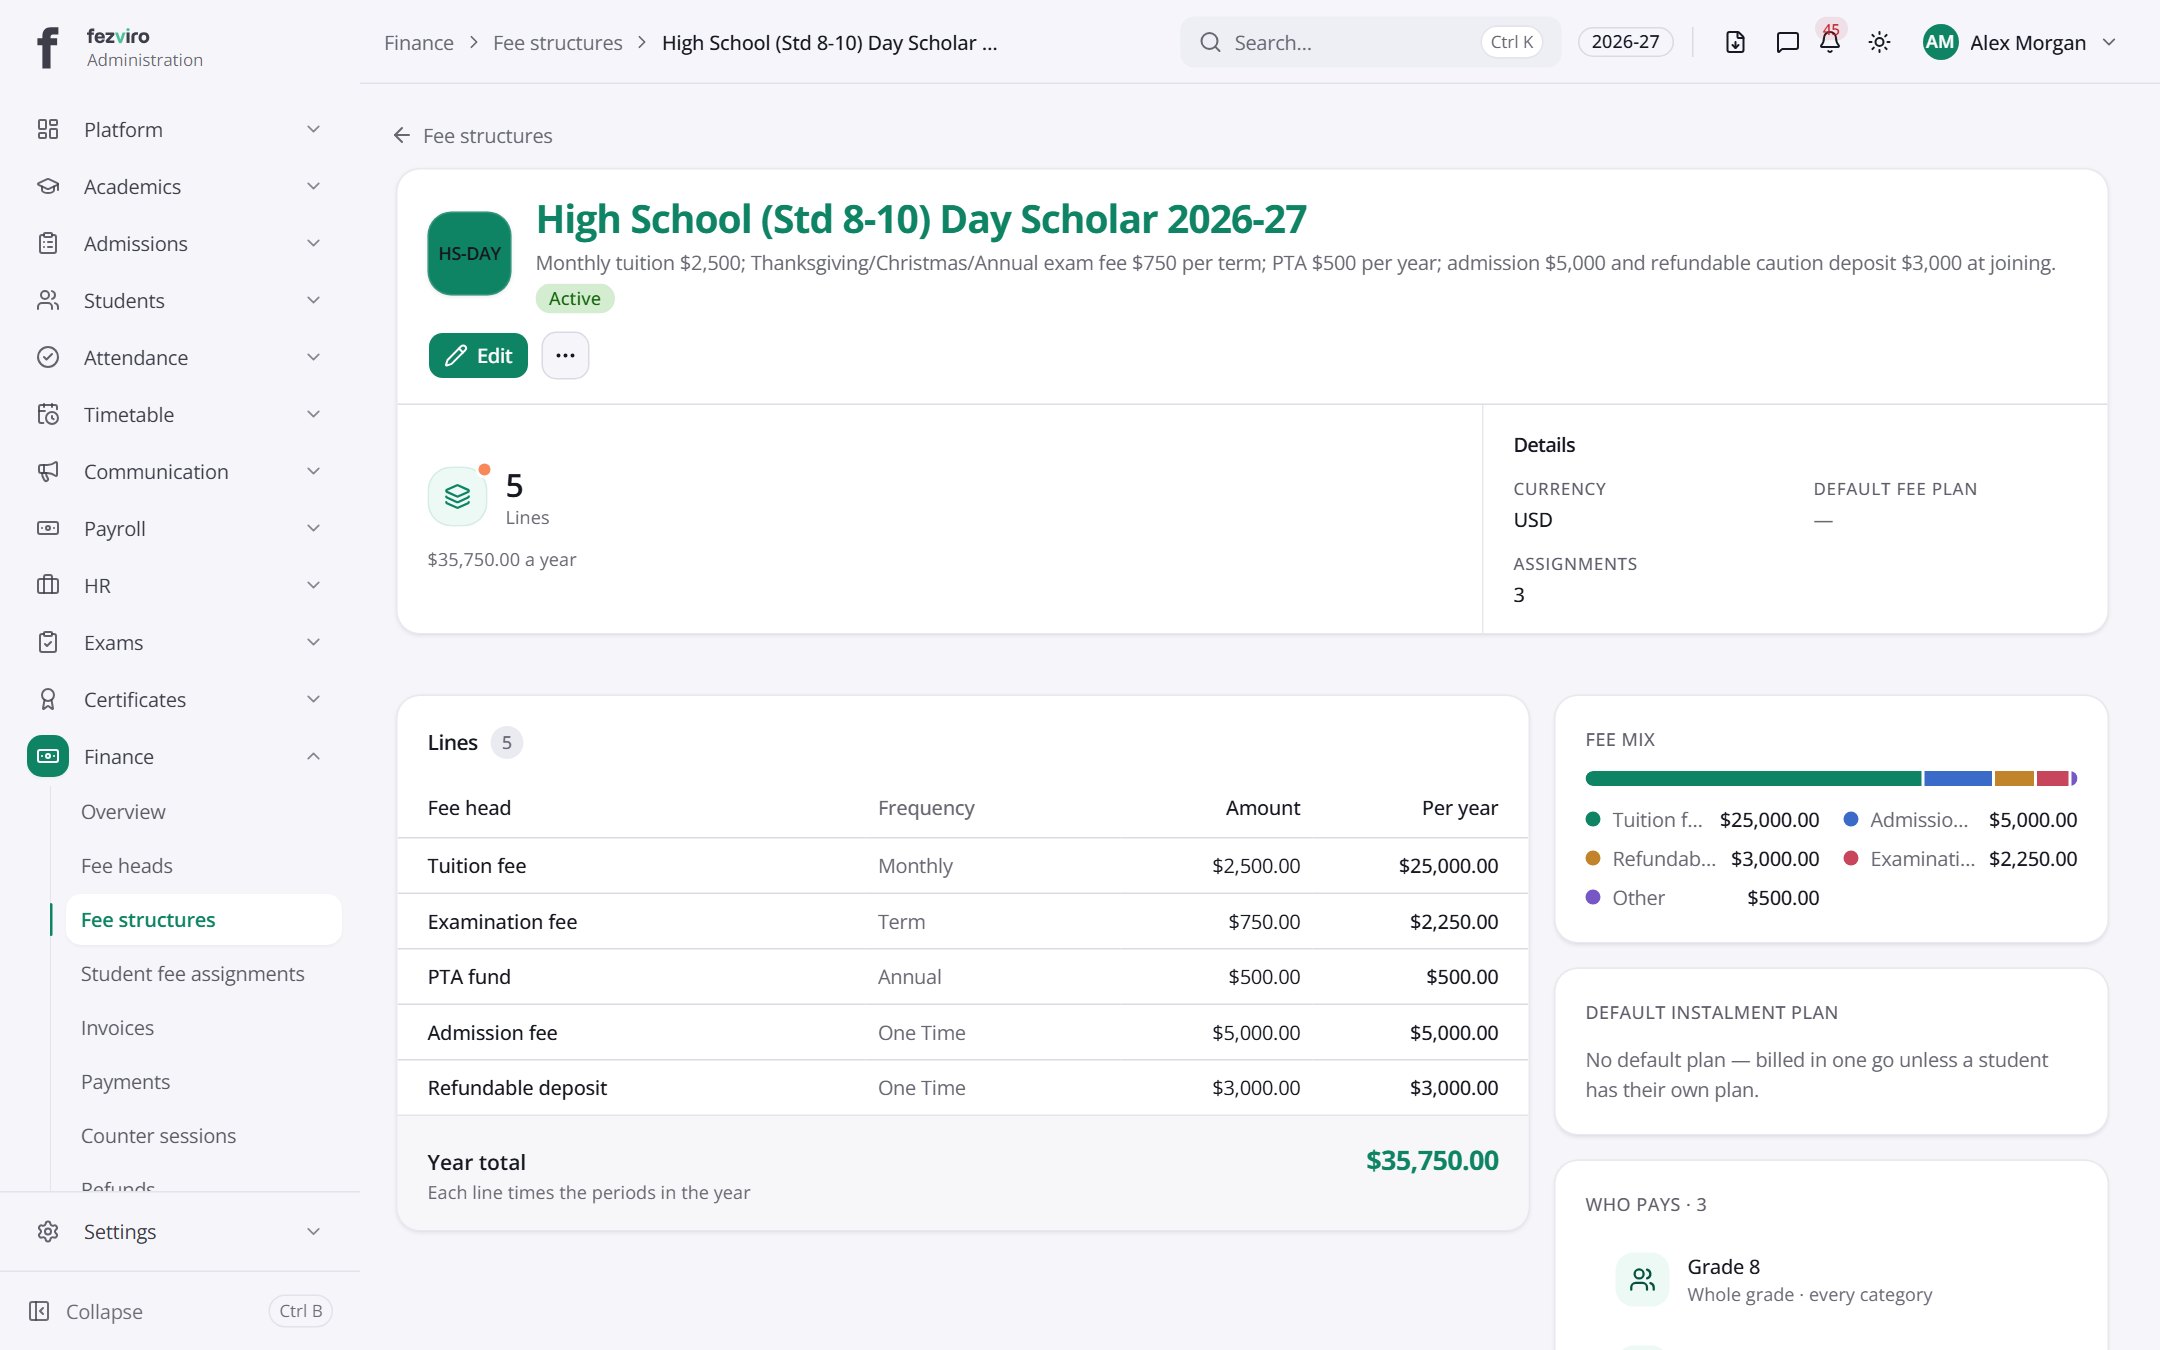
Task: Click Fee structures breadcrumb link
Action: [557, 42]
